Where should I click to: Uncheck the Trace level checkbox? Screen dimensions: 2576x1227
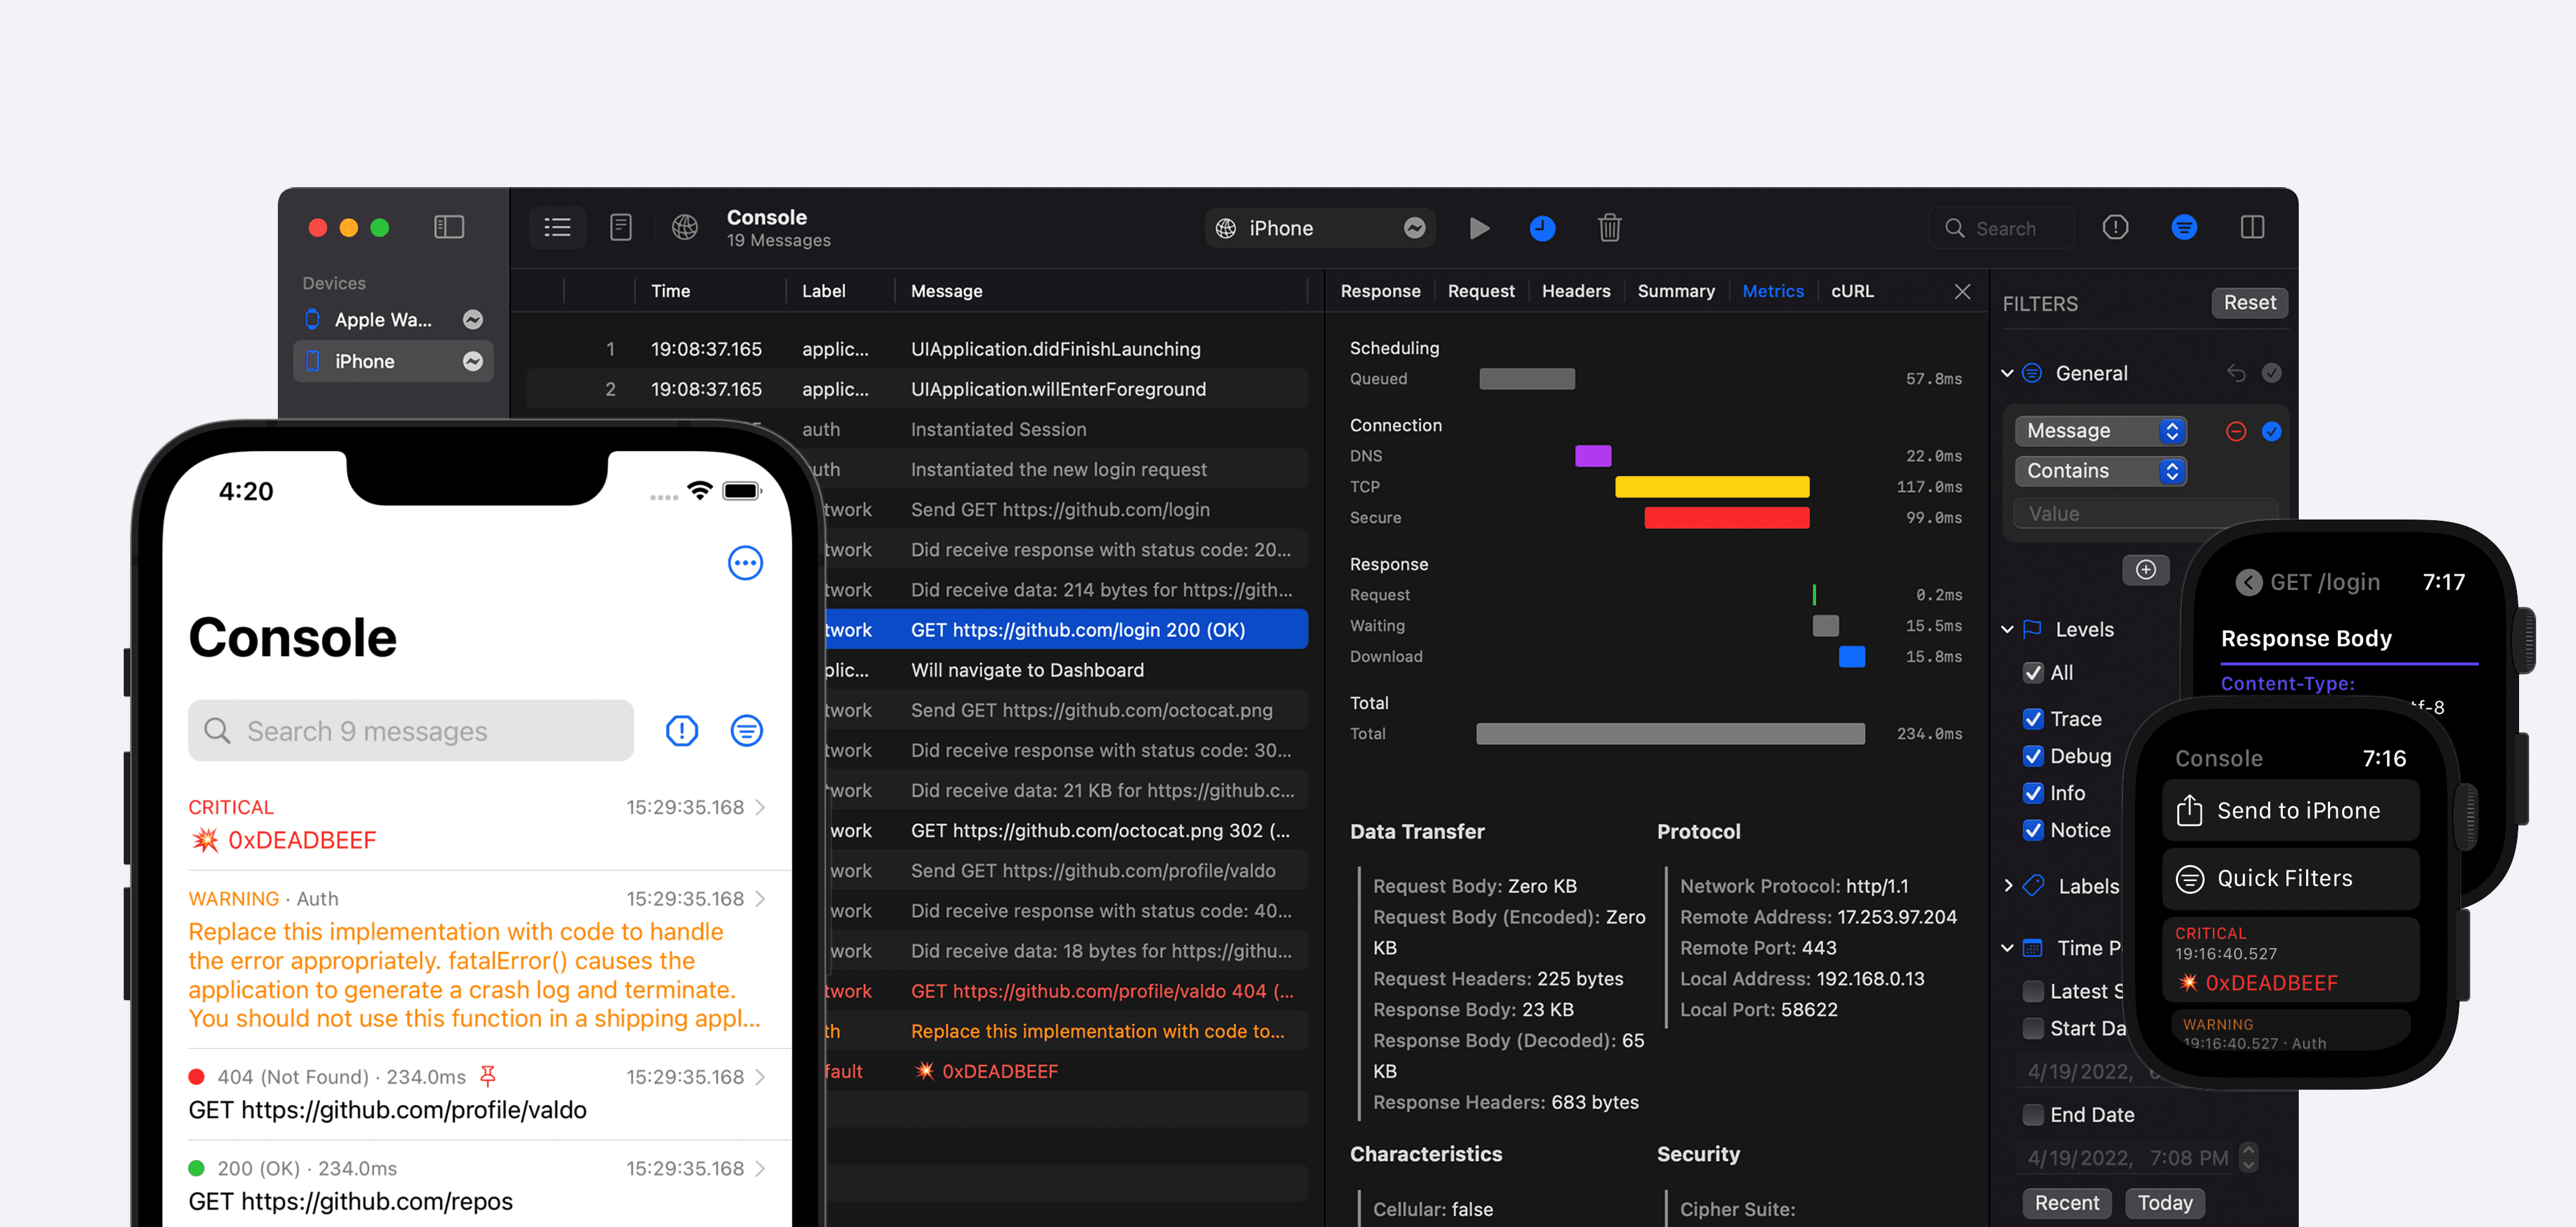point(2032,719)
